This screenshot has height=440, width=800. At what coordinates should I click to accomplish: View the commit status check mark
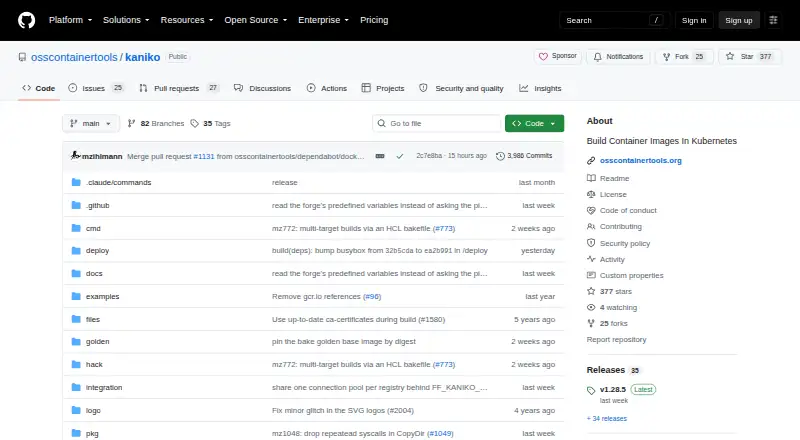[399, 156]
